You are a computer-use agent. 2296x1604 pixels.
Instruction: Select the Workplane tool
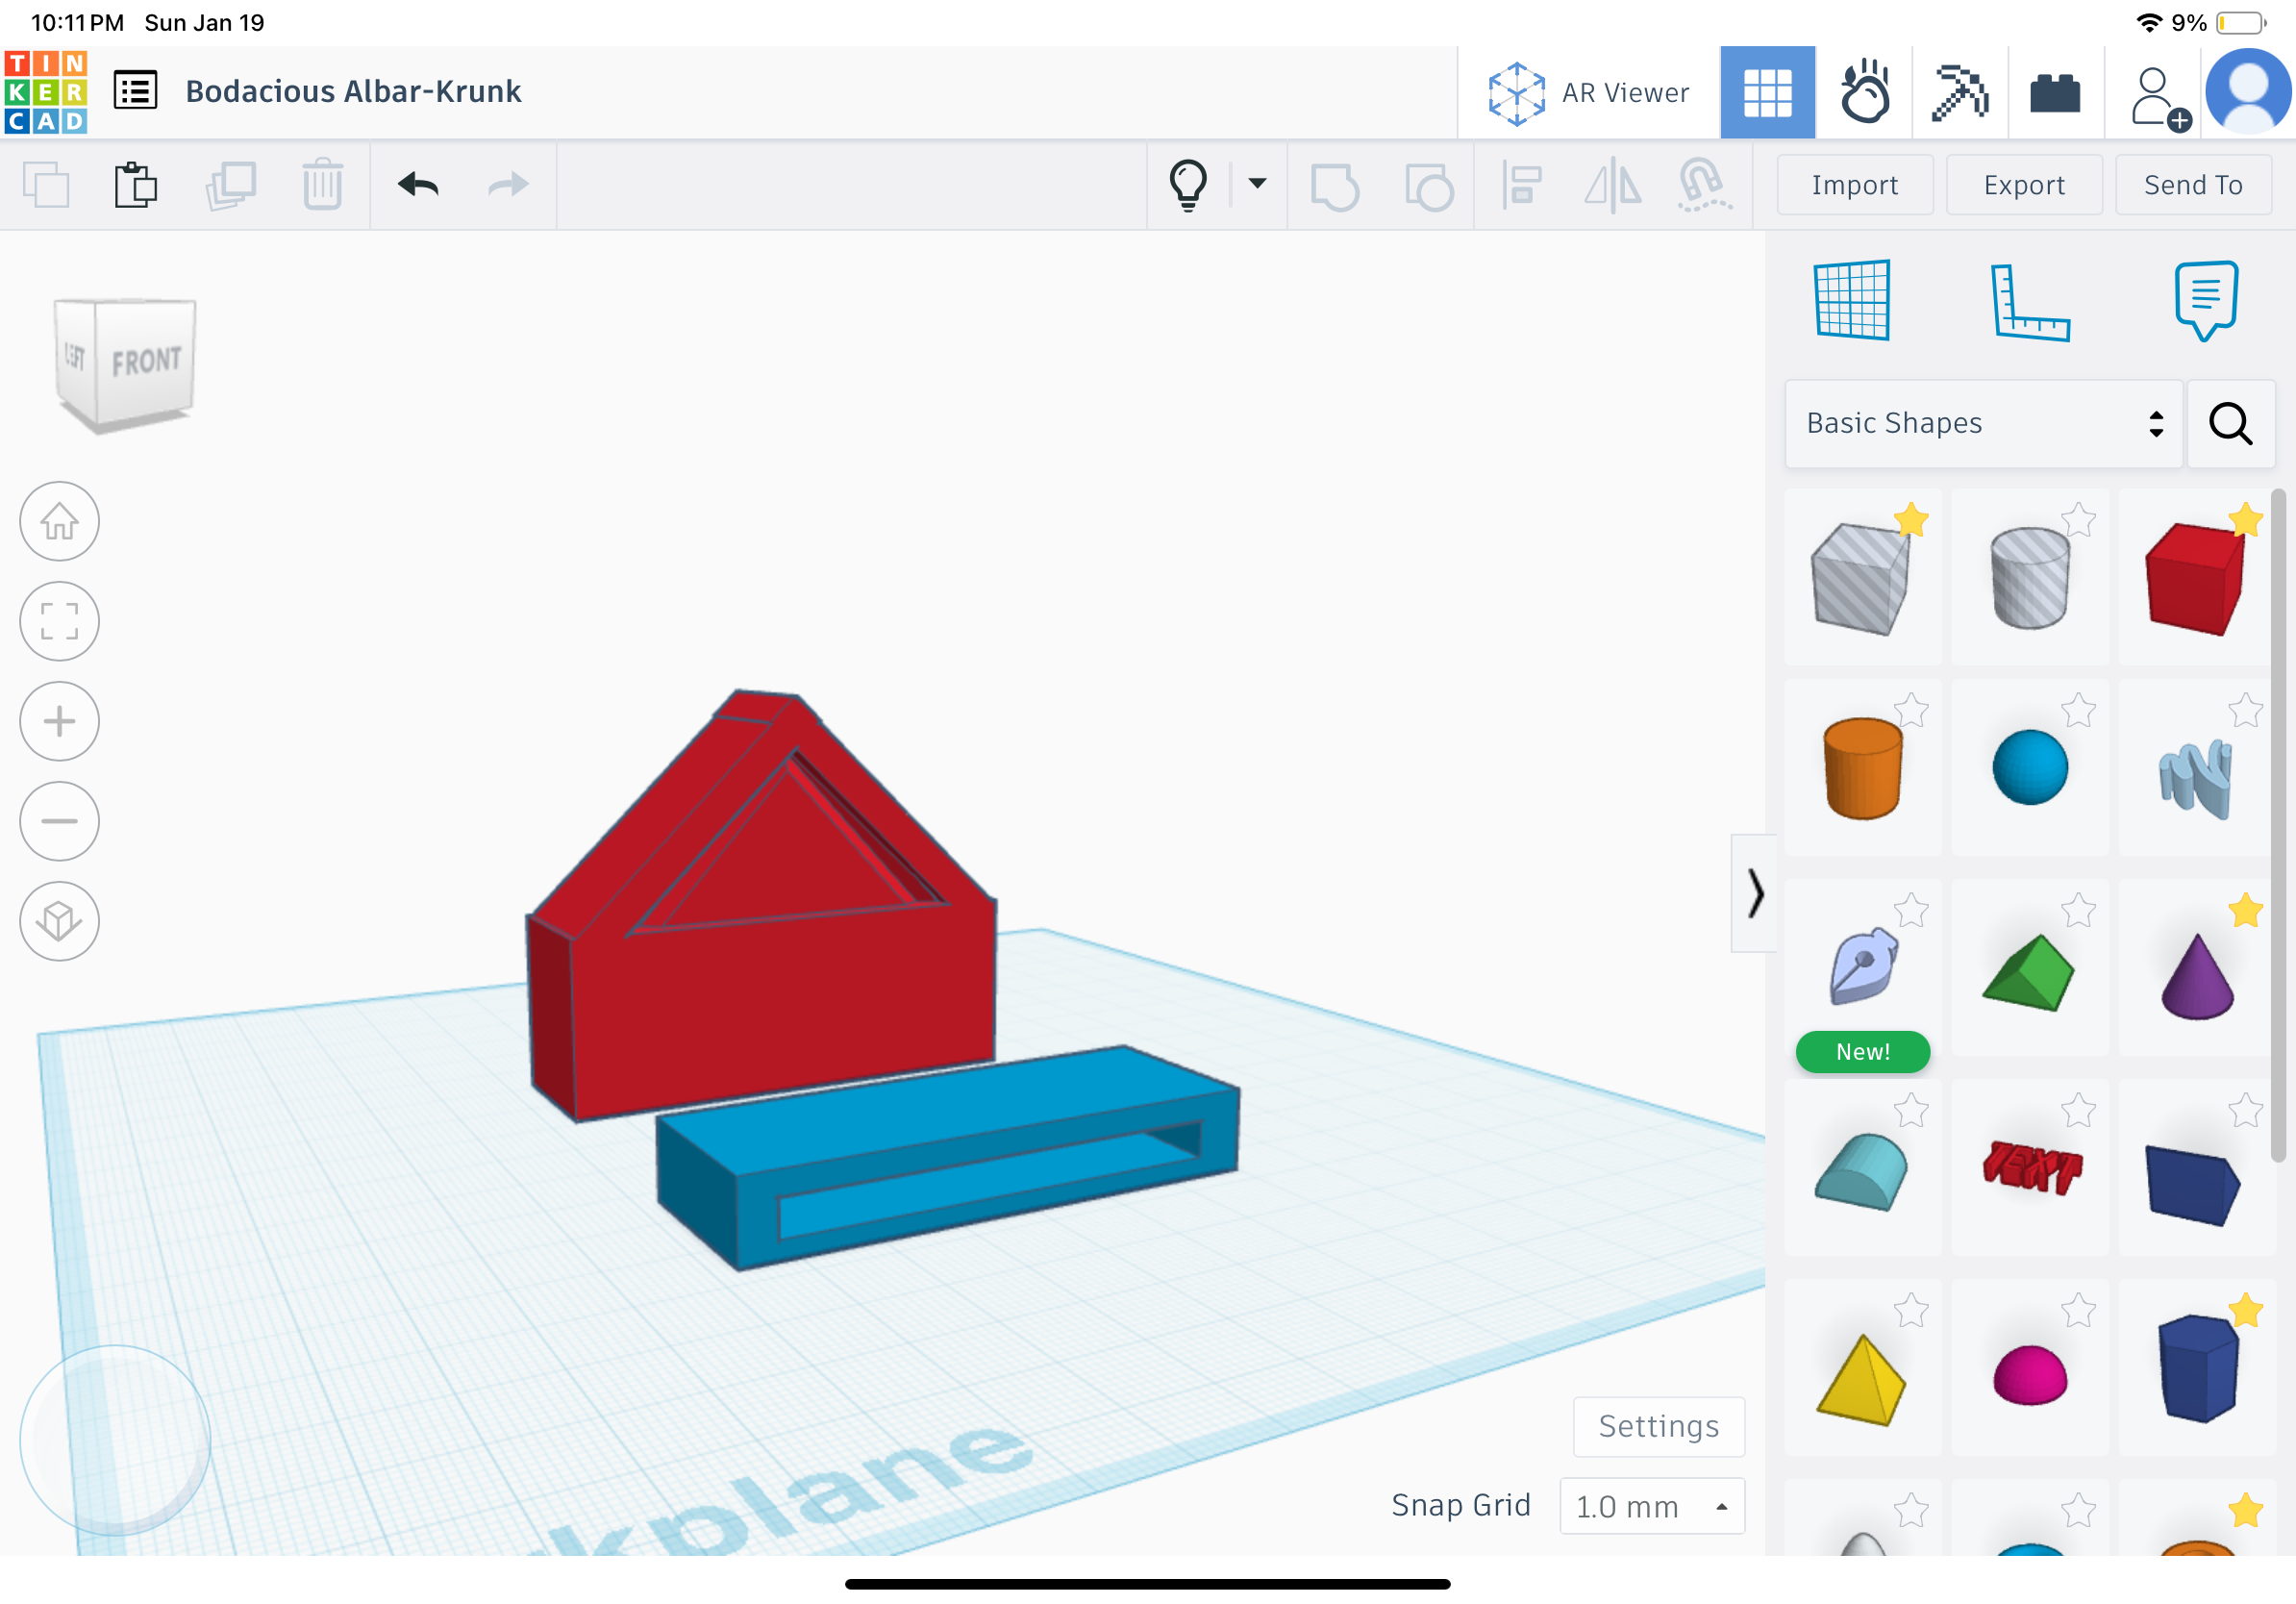1852,300
